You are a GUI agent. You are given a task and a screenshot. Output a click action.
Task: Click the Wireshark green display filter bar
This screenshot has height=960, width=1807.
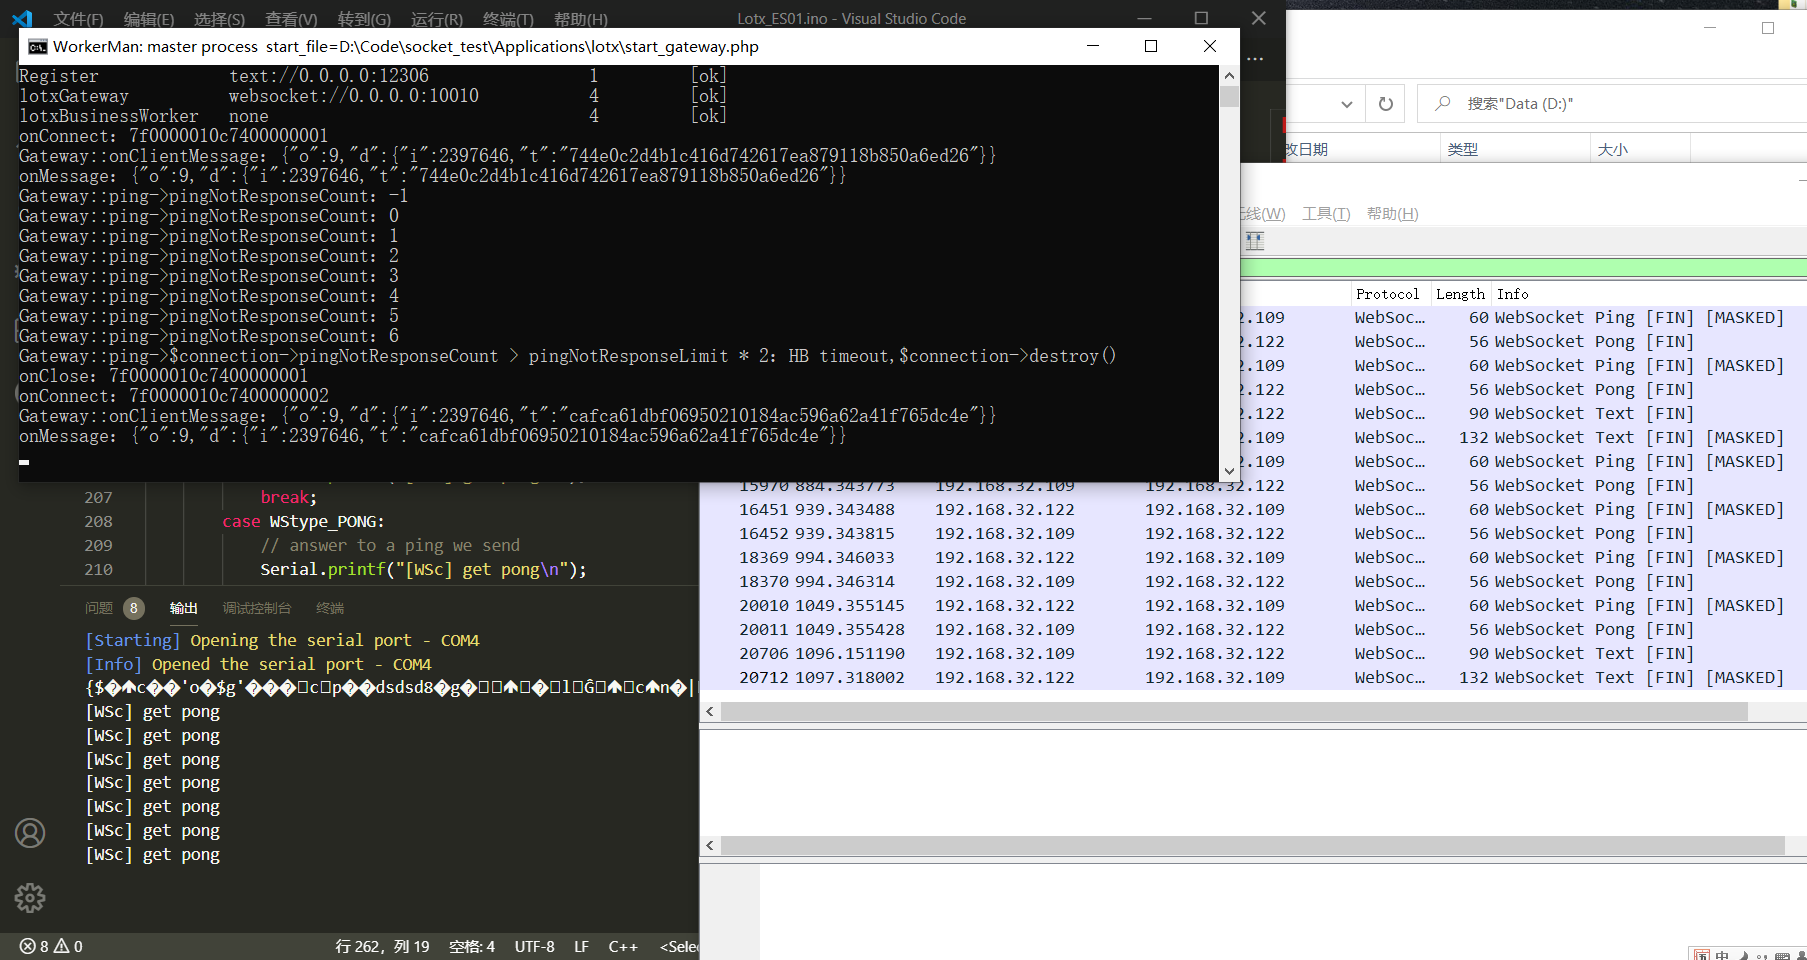[1523, 268]
